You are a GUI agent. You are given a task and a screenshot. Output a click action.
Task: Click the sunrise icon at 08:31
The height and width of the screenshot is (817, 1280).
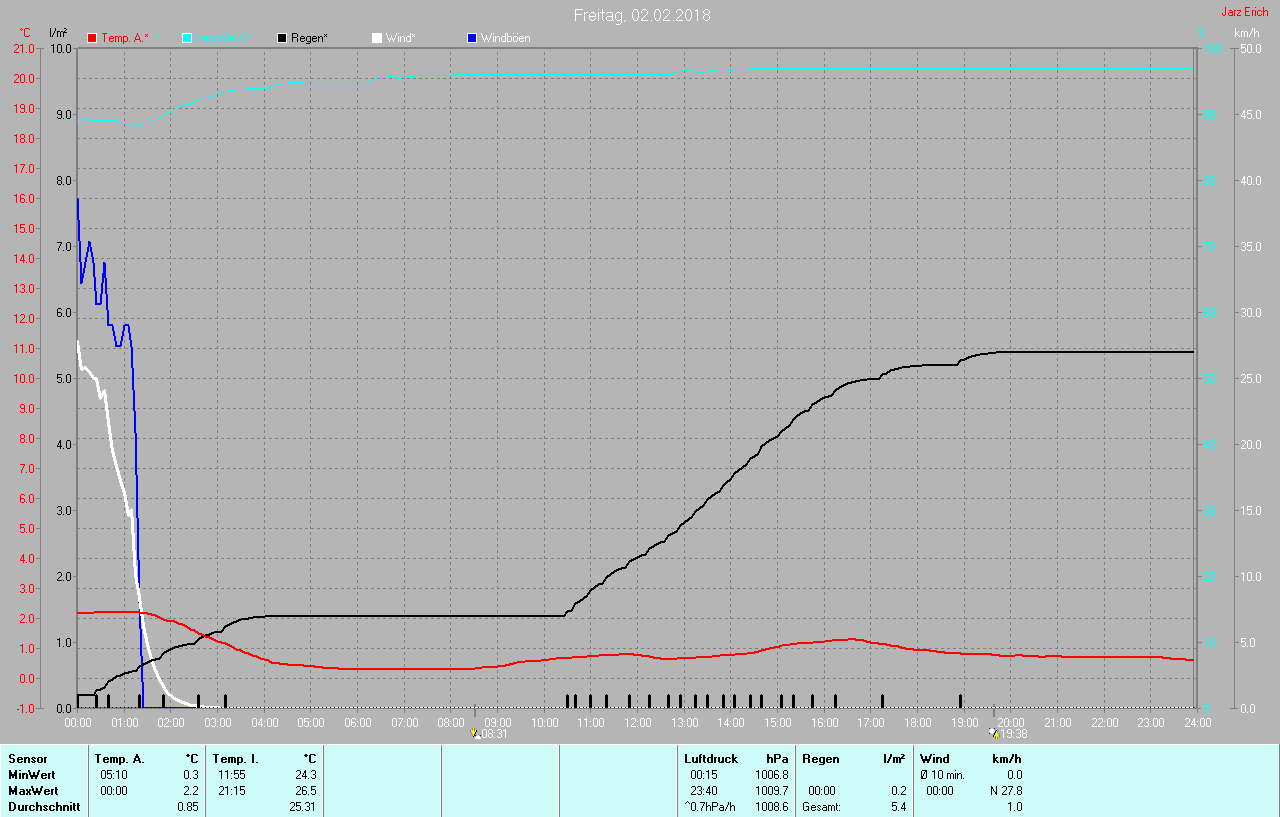[x=476, y=733]
